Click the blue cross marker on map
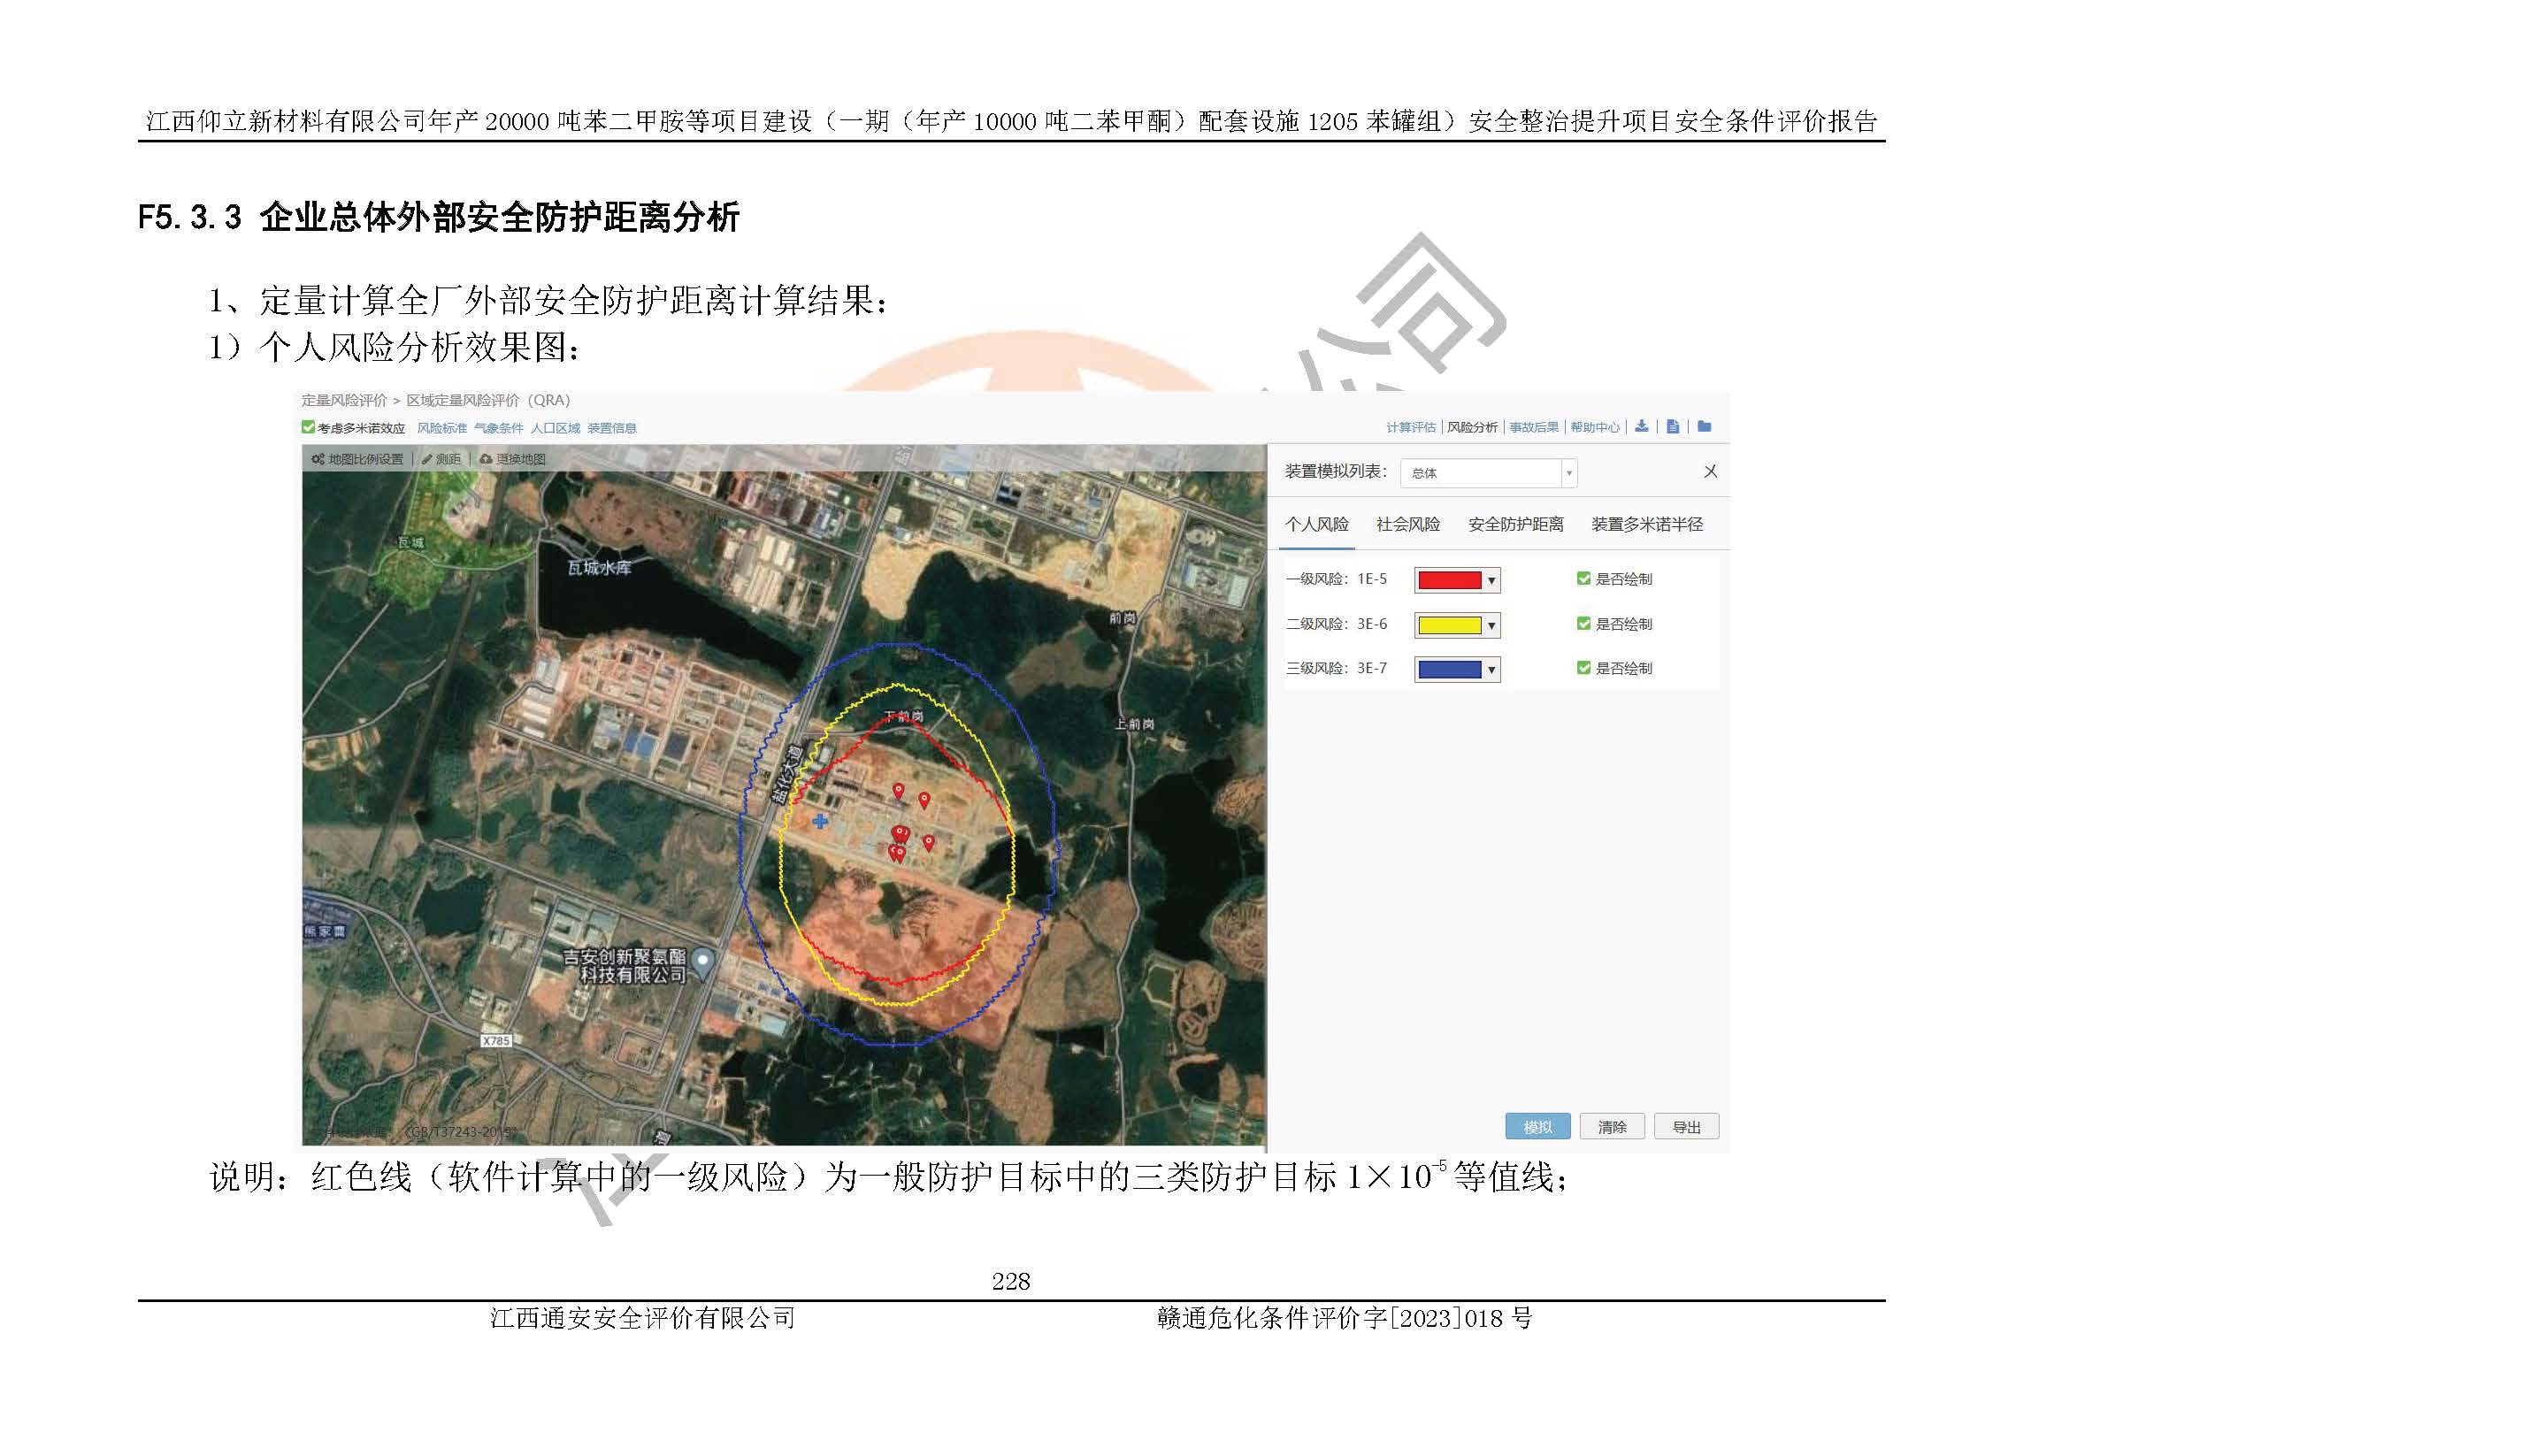 coord(820,821)
